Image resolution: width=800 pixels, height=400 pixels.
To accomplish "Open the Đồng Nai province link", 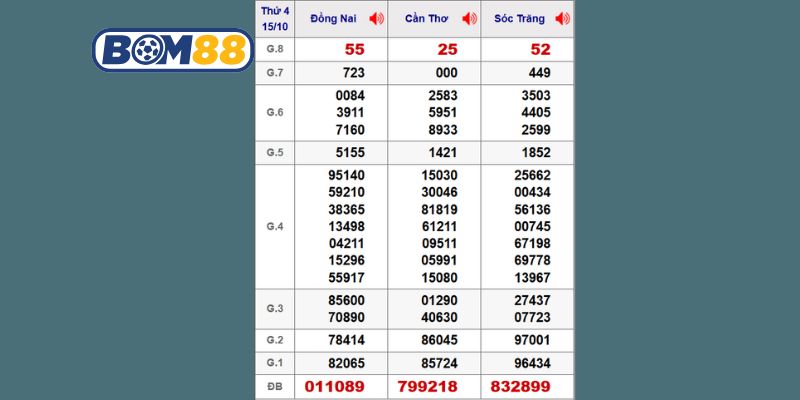I will coord(334,19).
